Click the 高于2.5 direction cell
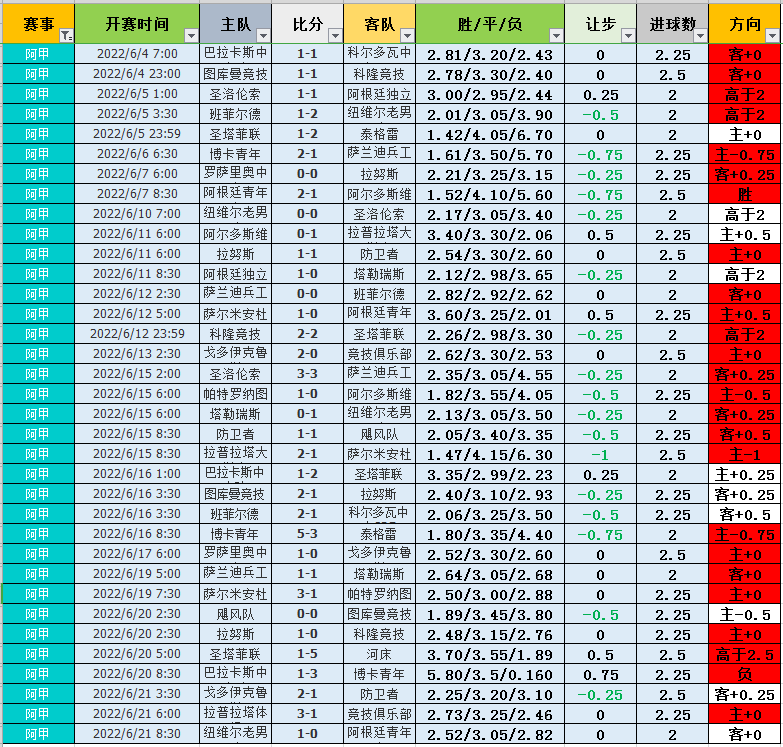The width and height of the screenshot is (783, 747). coord(745,654)
